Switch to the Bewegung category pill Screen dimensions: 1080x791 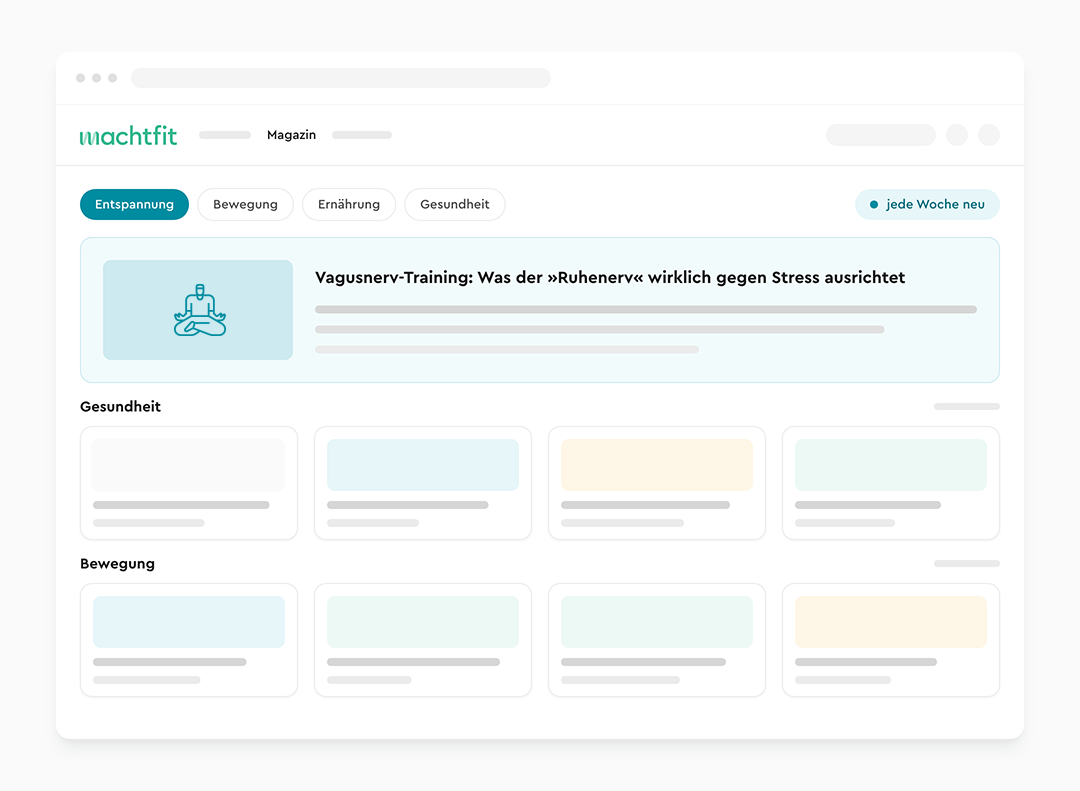(245, 205)
